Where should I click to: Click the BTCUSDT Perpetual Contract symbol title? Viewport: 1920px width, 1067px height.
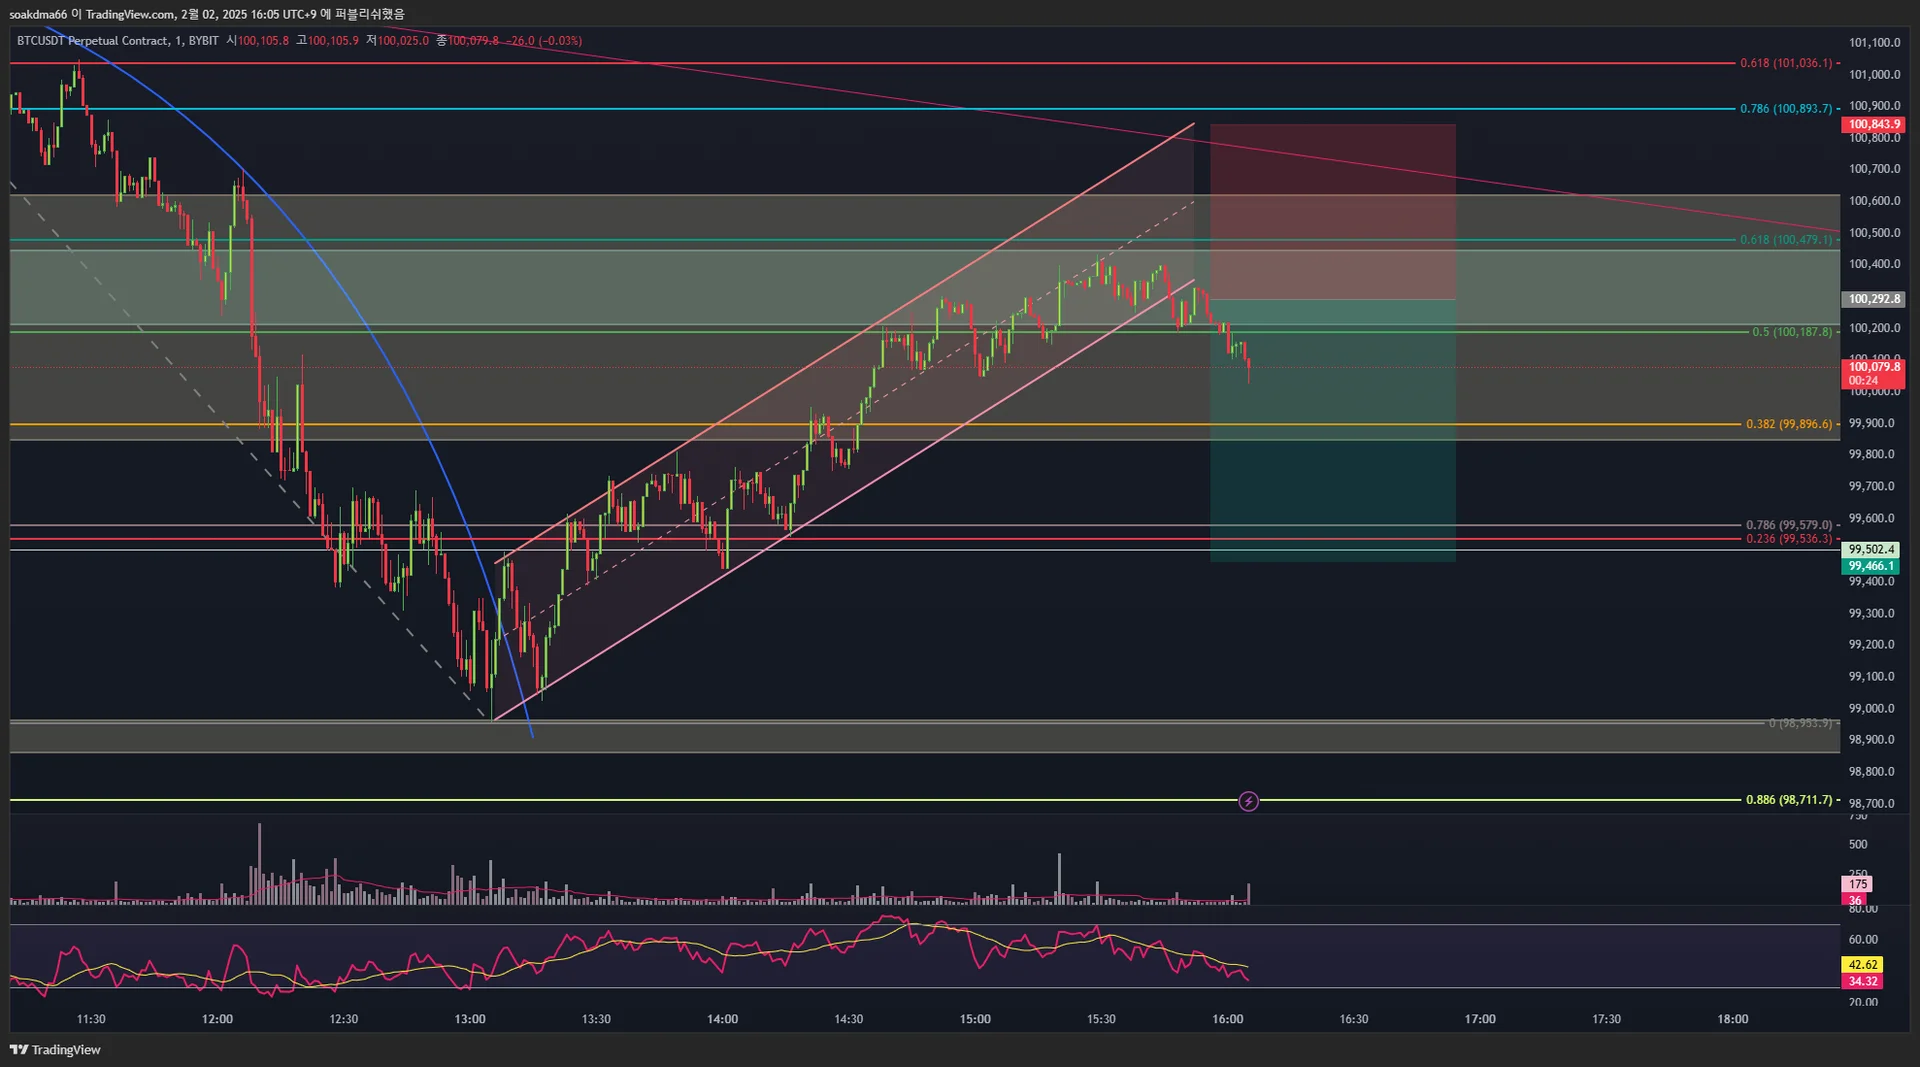(93, 41)
